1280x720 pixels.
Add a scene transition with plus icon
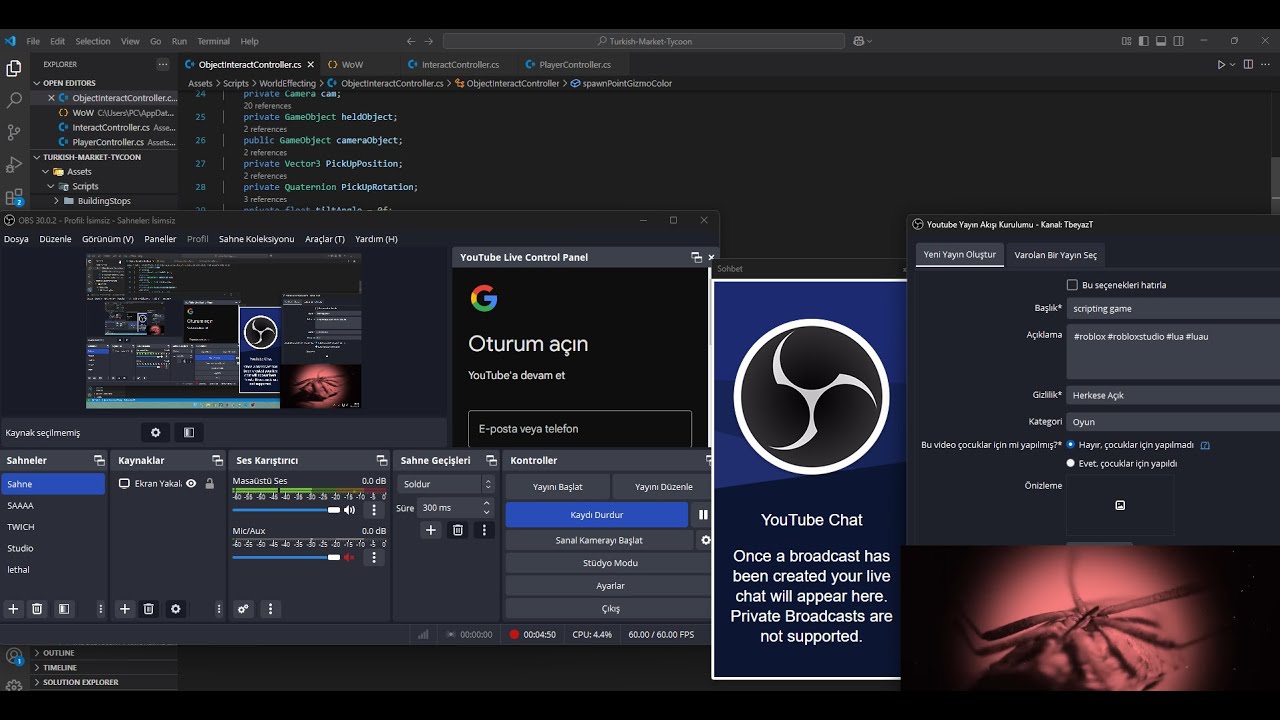[x=431, y=530]
